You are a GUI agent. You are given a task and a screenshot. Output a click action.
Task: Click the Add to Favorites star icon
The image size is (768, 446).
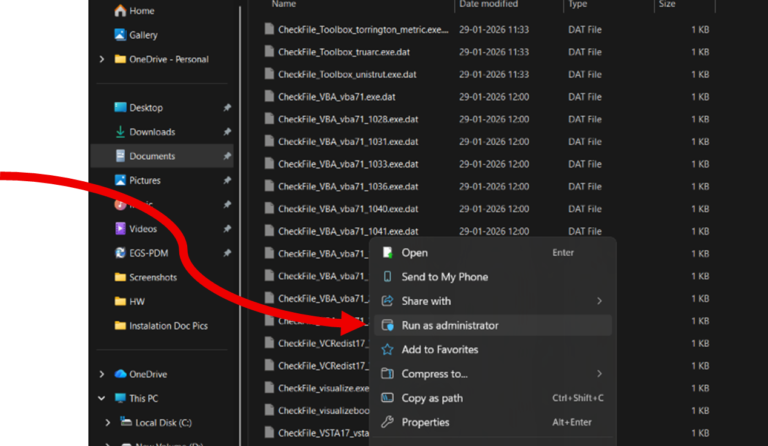click(388, 350)
